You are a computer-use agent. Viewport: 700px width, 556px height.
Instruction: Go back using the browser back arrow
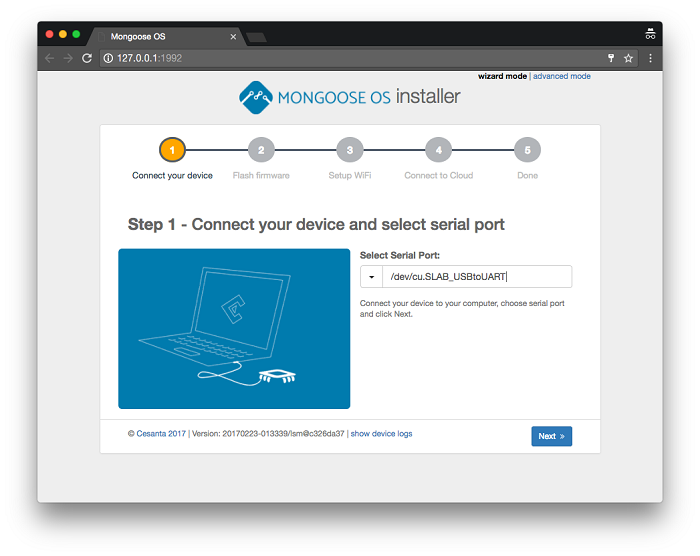click(x=50, y=58)
